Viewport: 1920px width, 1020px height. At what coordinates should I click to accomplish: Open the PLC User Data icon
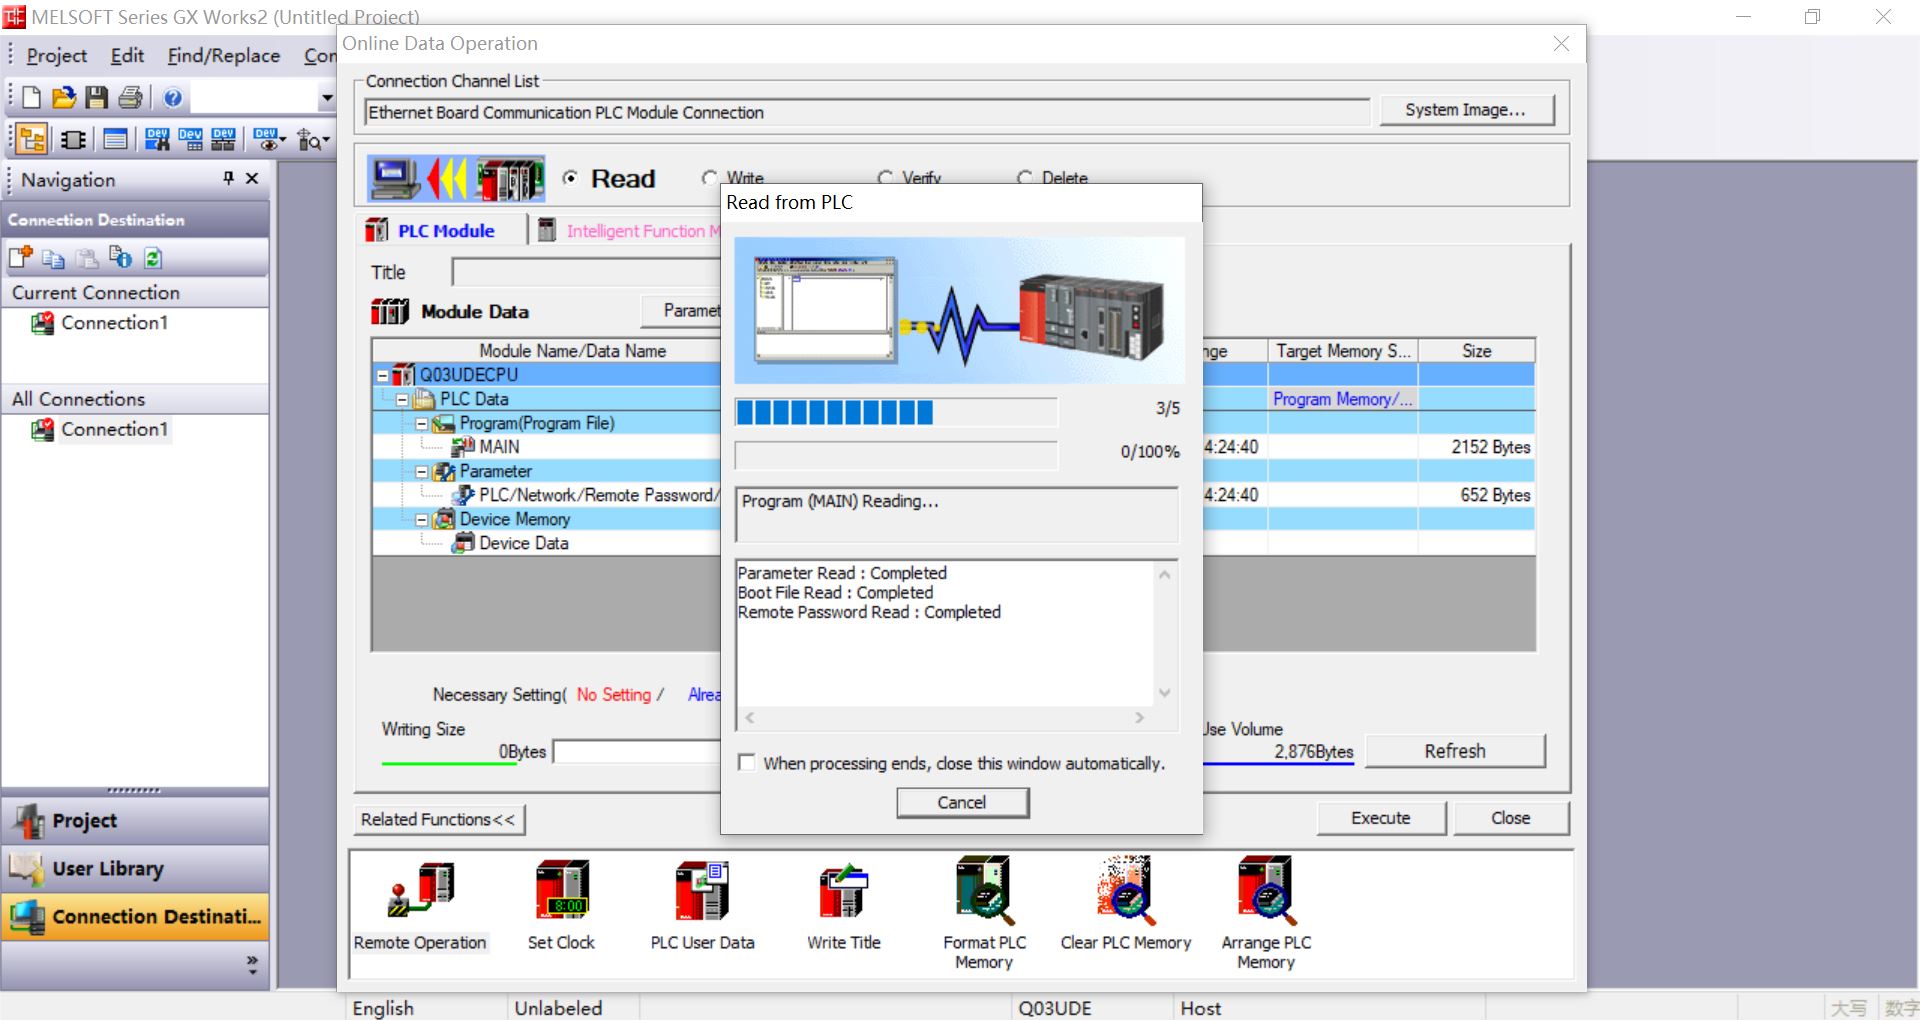[x=702, y=890]
